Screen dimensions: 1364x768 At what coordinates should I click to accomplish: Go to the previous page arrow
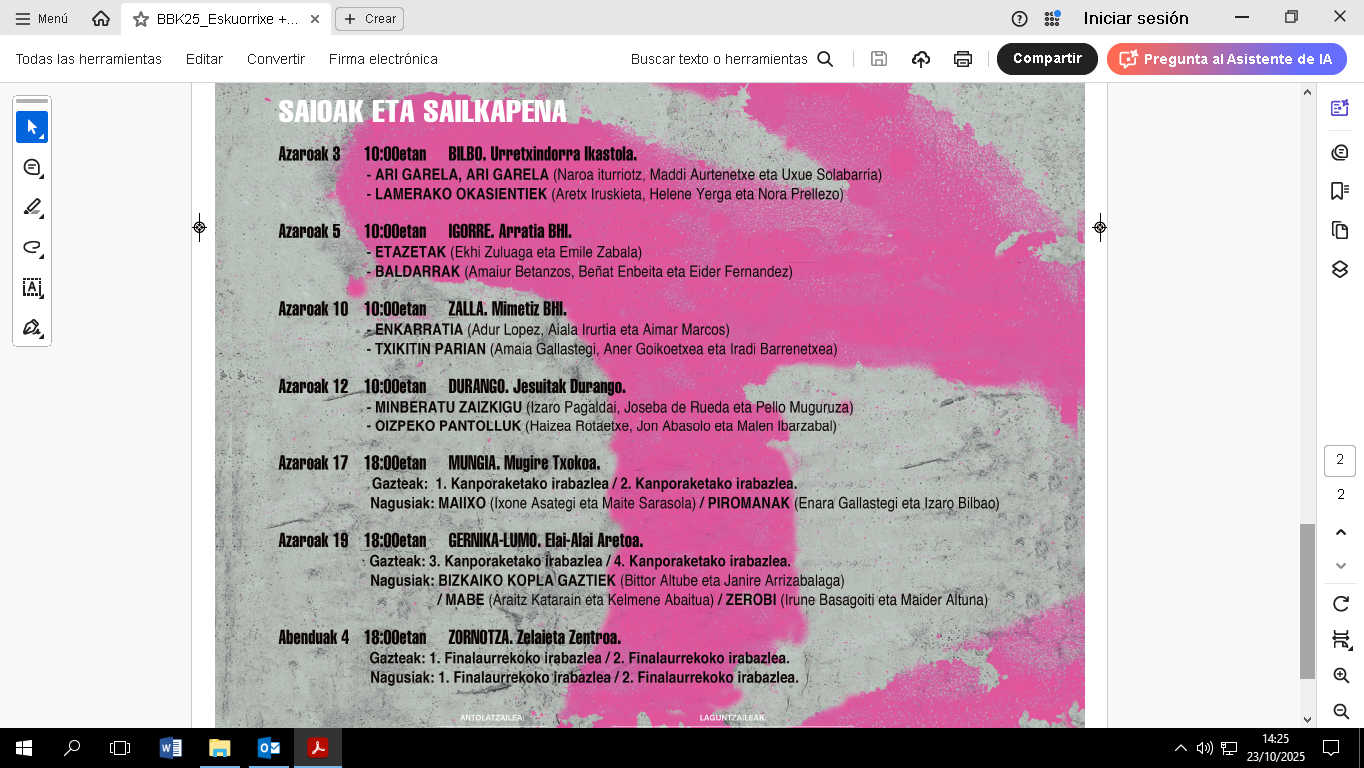coord(1340,533)
